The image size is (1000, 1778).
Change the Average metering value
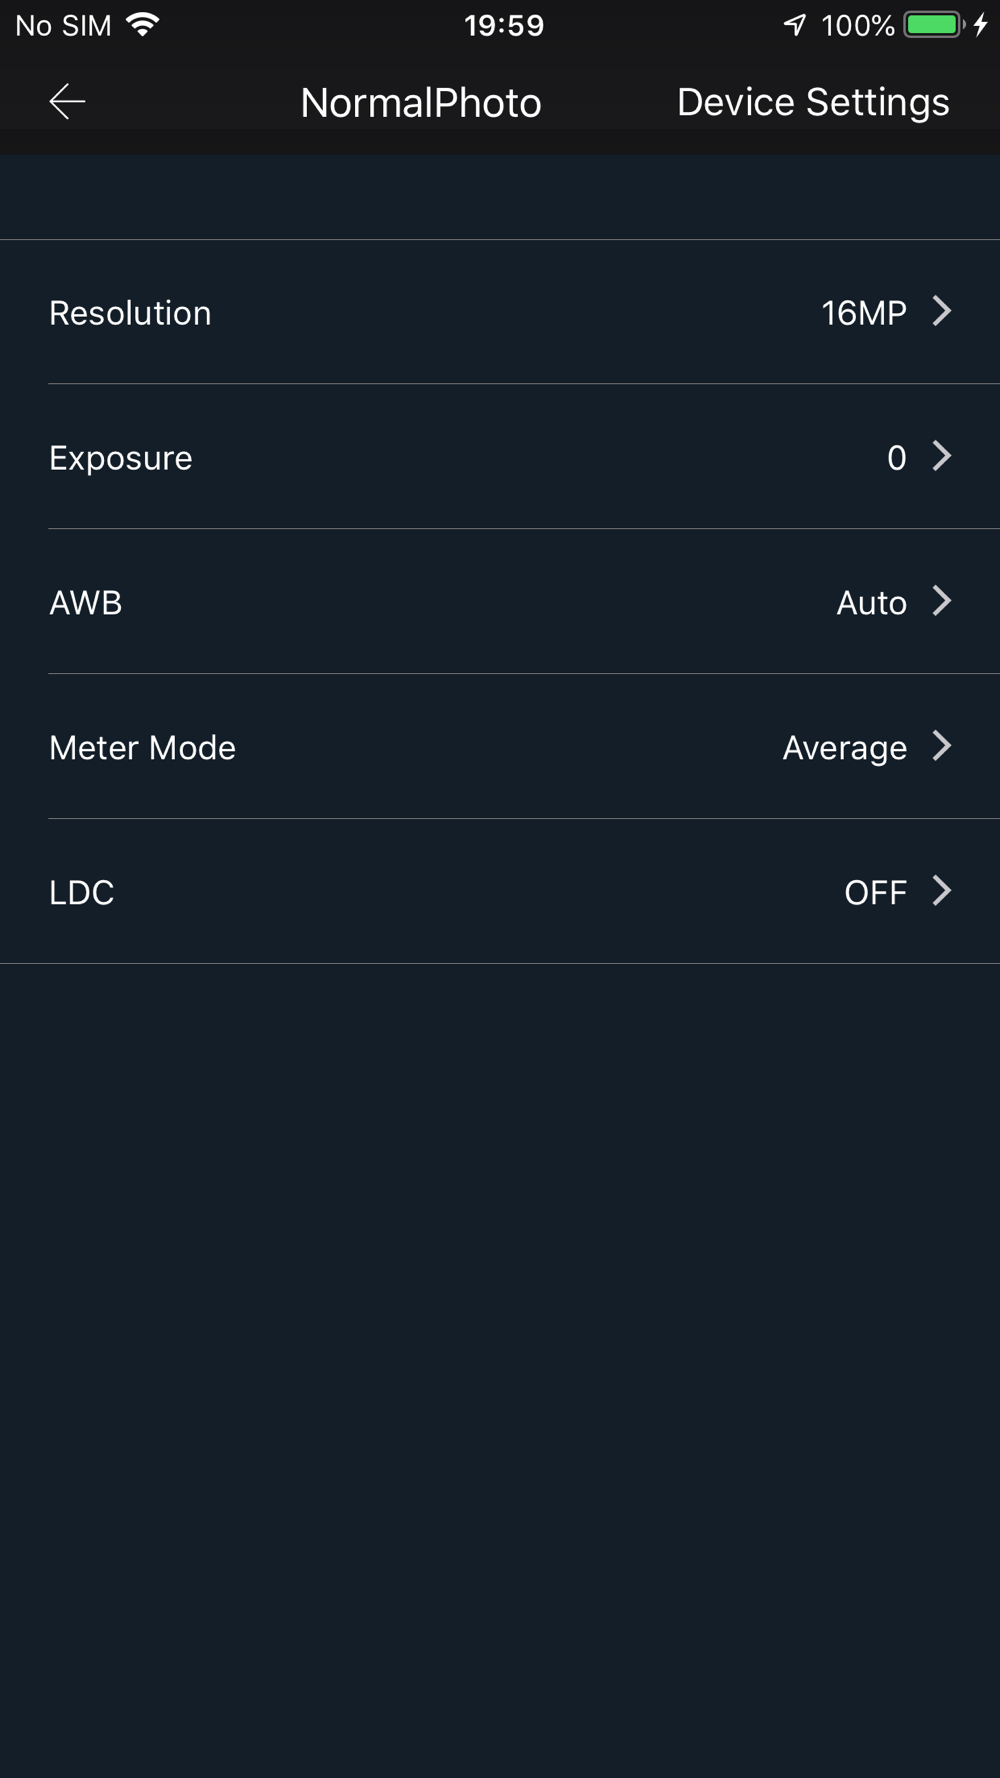point(844,748)
